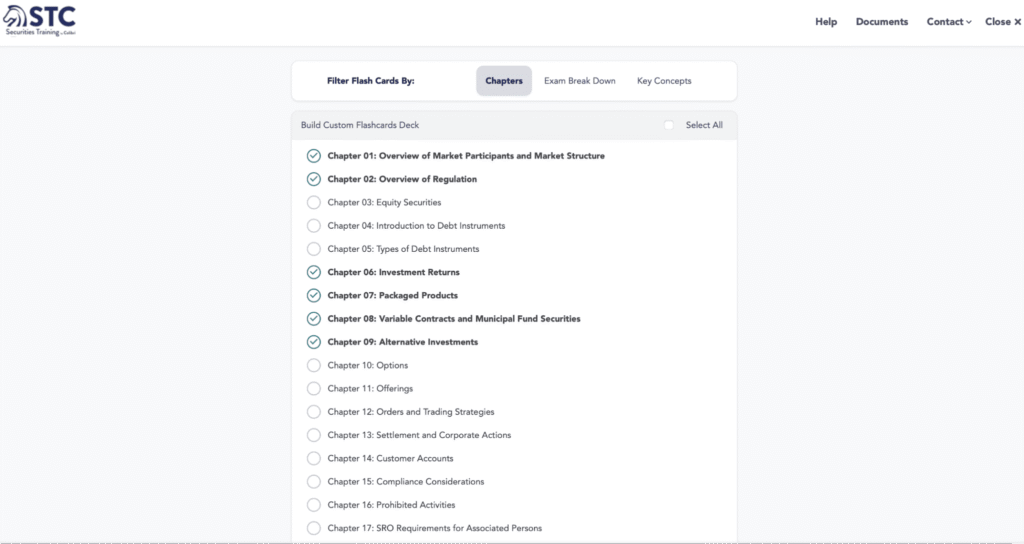Click 'Chapter 08: Variable Contracts' label text
The height and width of the screenshot is (544, 1024).
454,319
